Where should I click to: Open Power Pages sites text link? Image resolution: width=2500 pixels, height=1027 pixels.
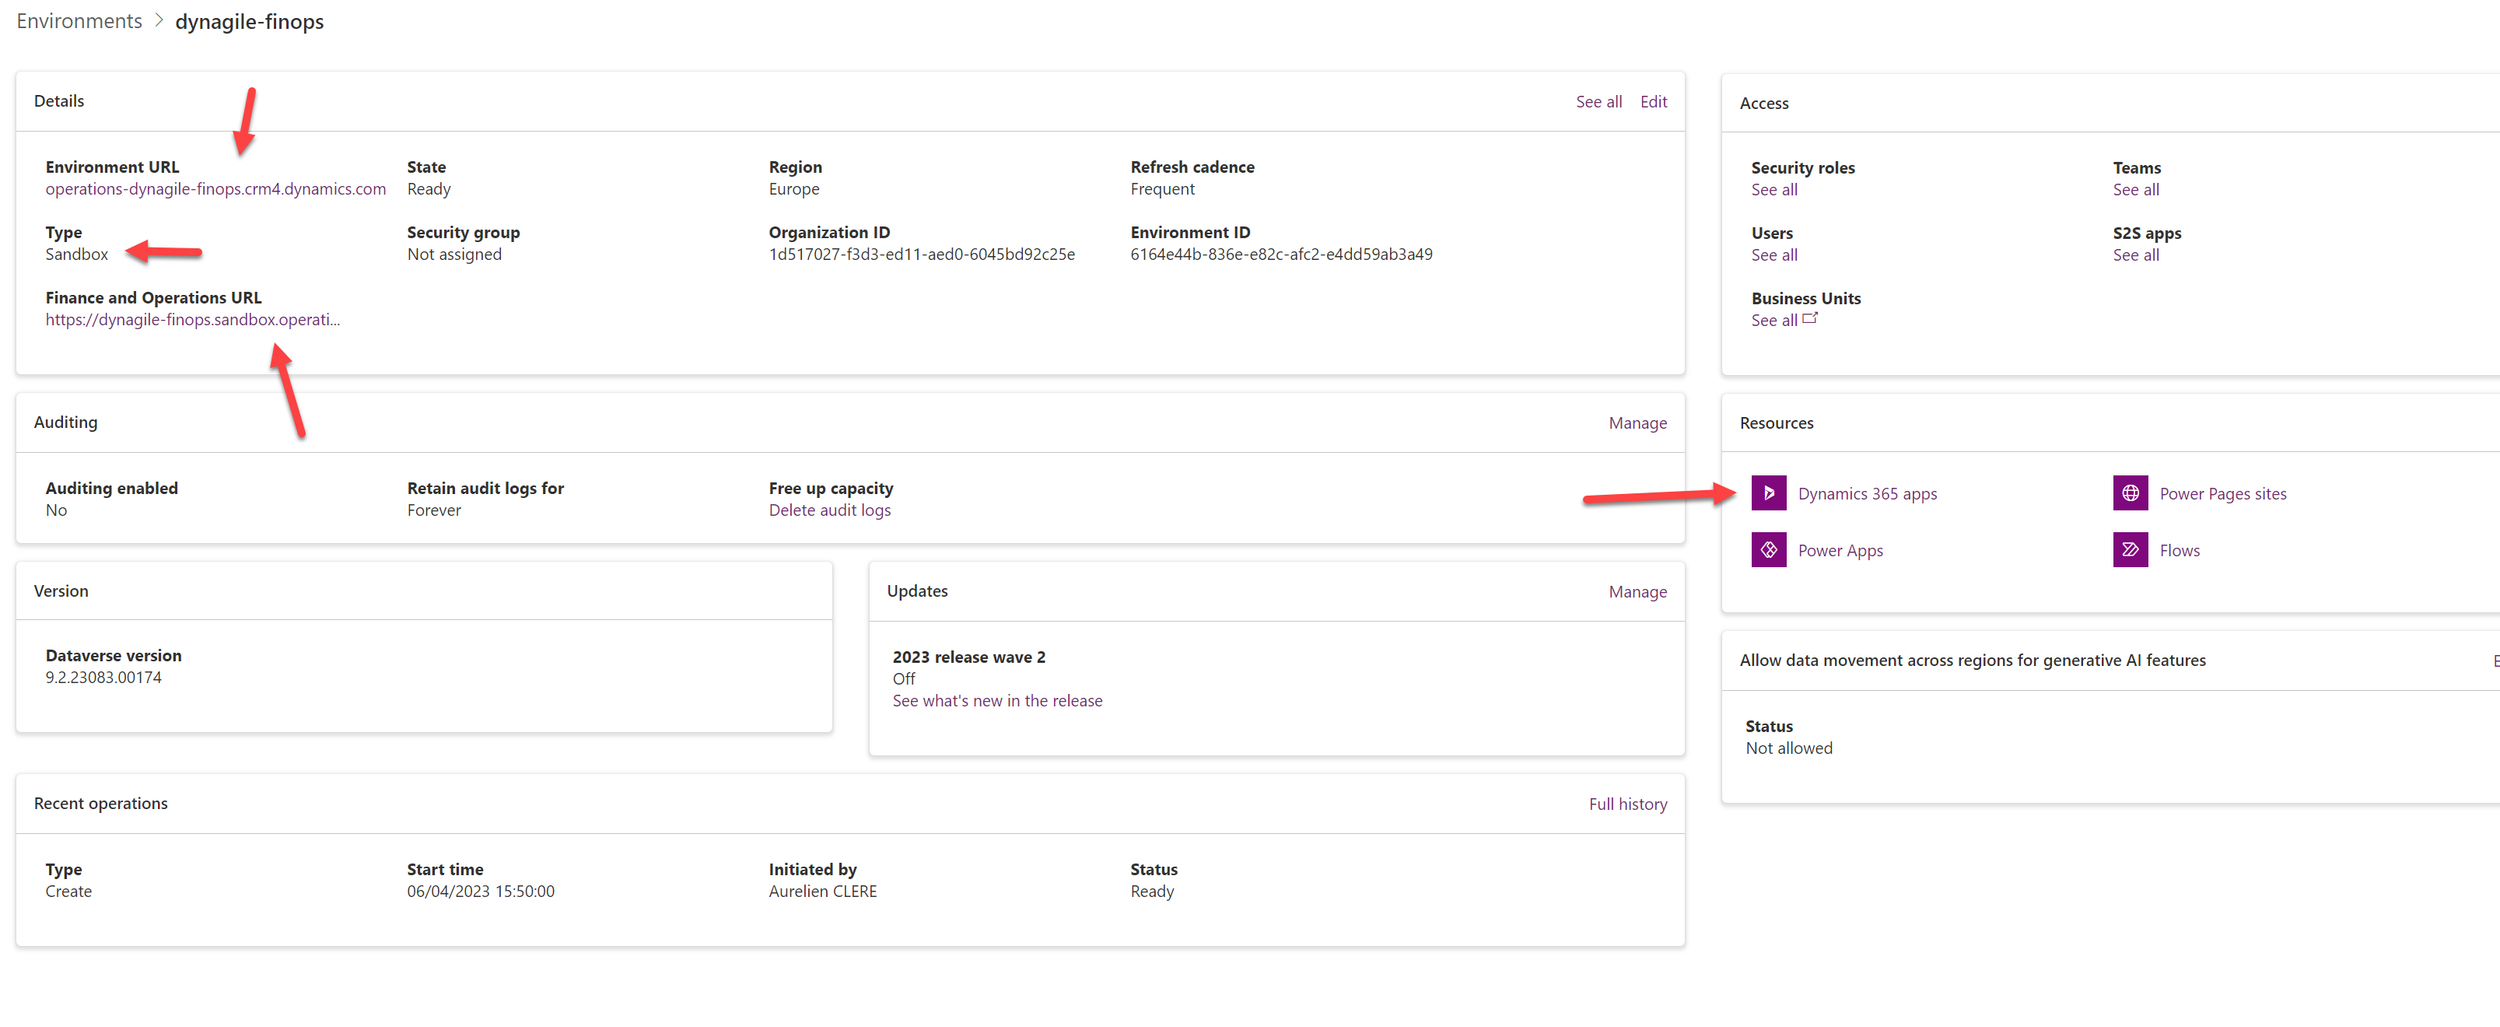pos(2222,494)
